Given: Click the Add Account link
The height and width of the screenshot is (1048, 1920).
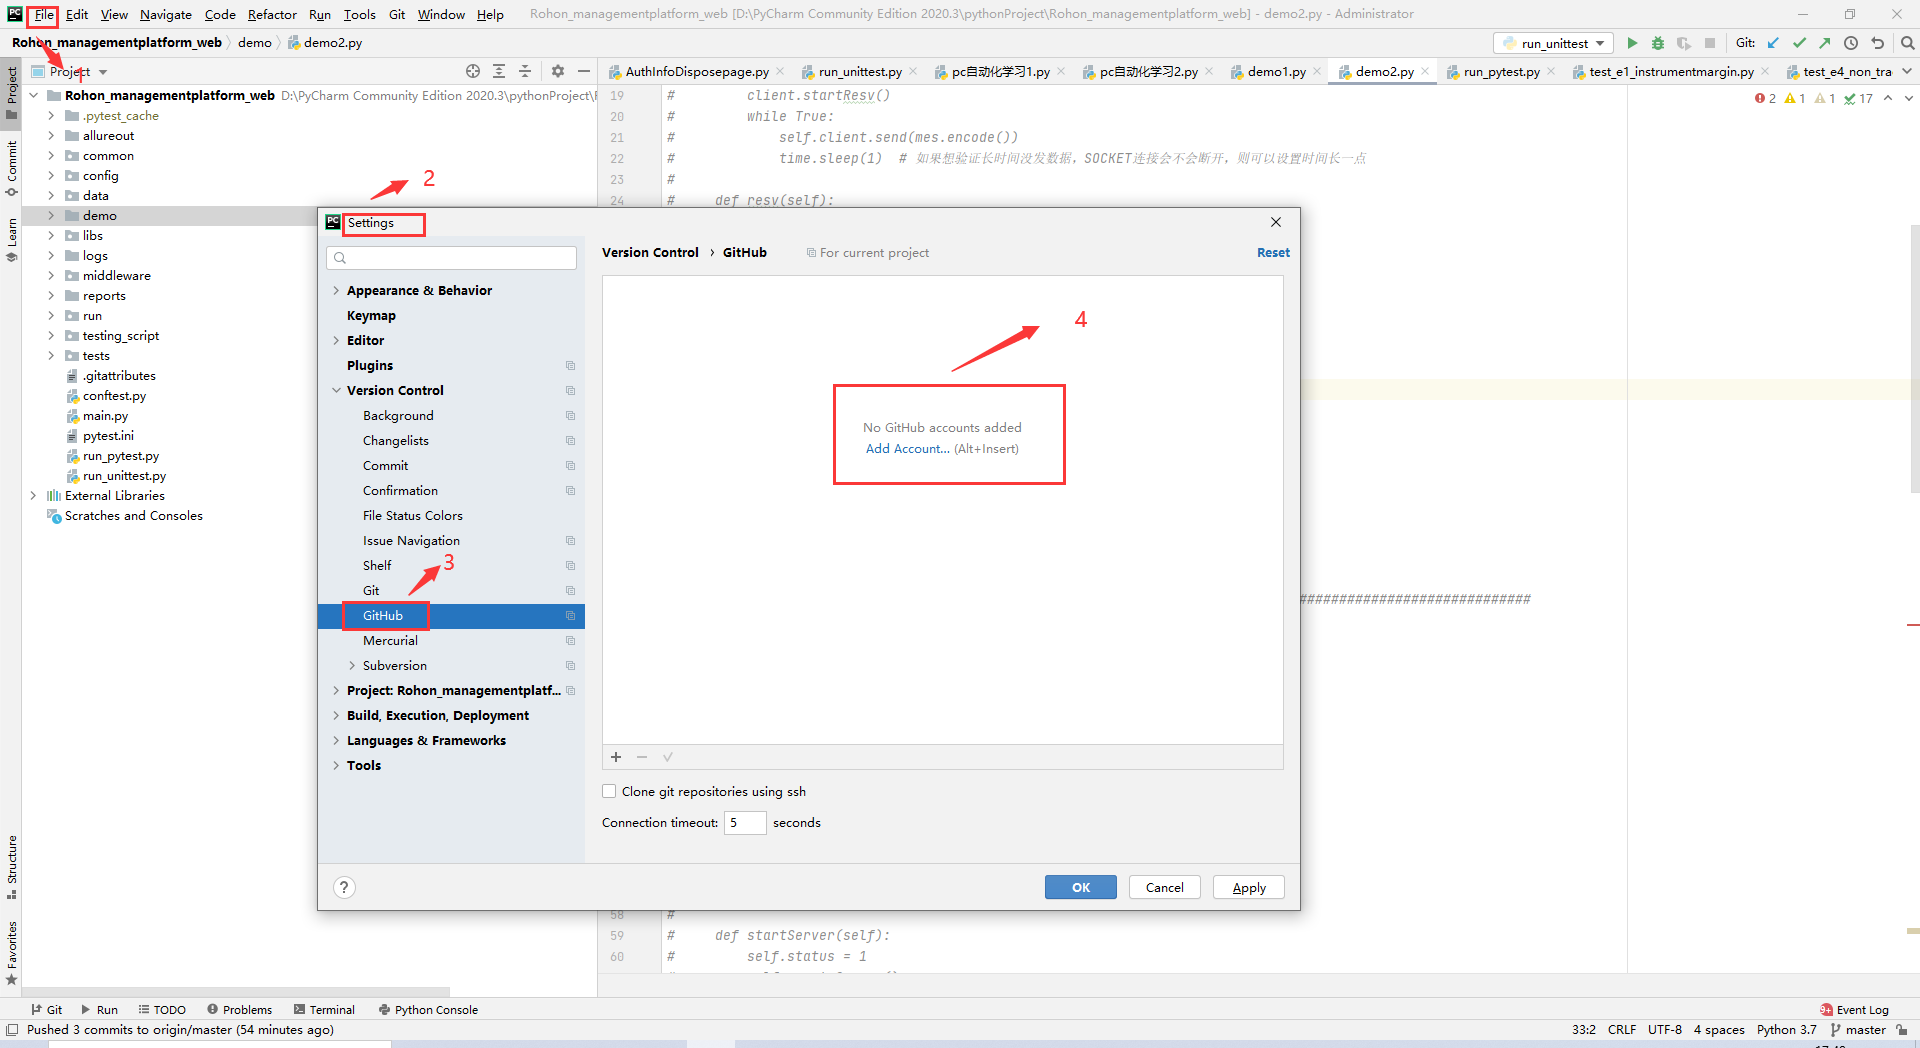Looking at the screenshot, I should pyautogui.click(x=907, y=448).
